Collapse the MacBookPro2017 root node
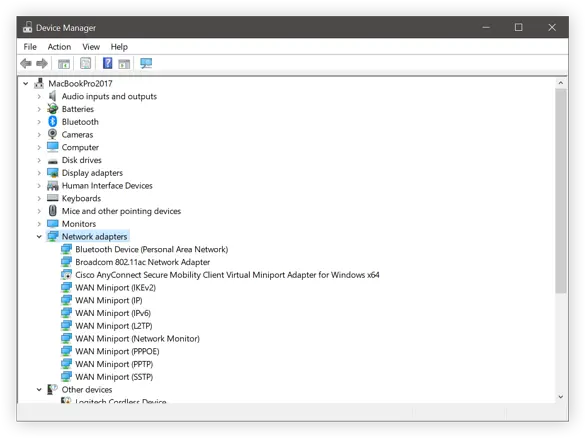 26,84
